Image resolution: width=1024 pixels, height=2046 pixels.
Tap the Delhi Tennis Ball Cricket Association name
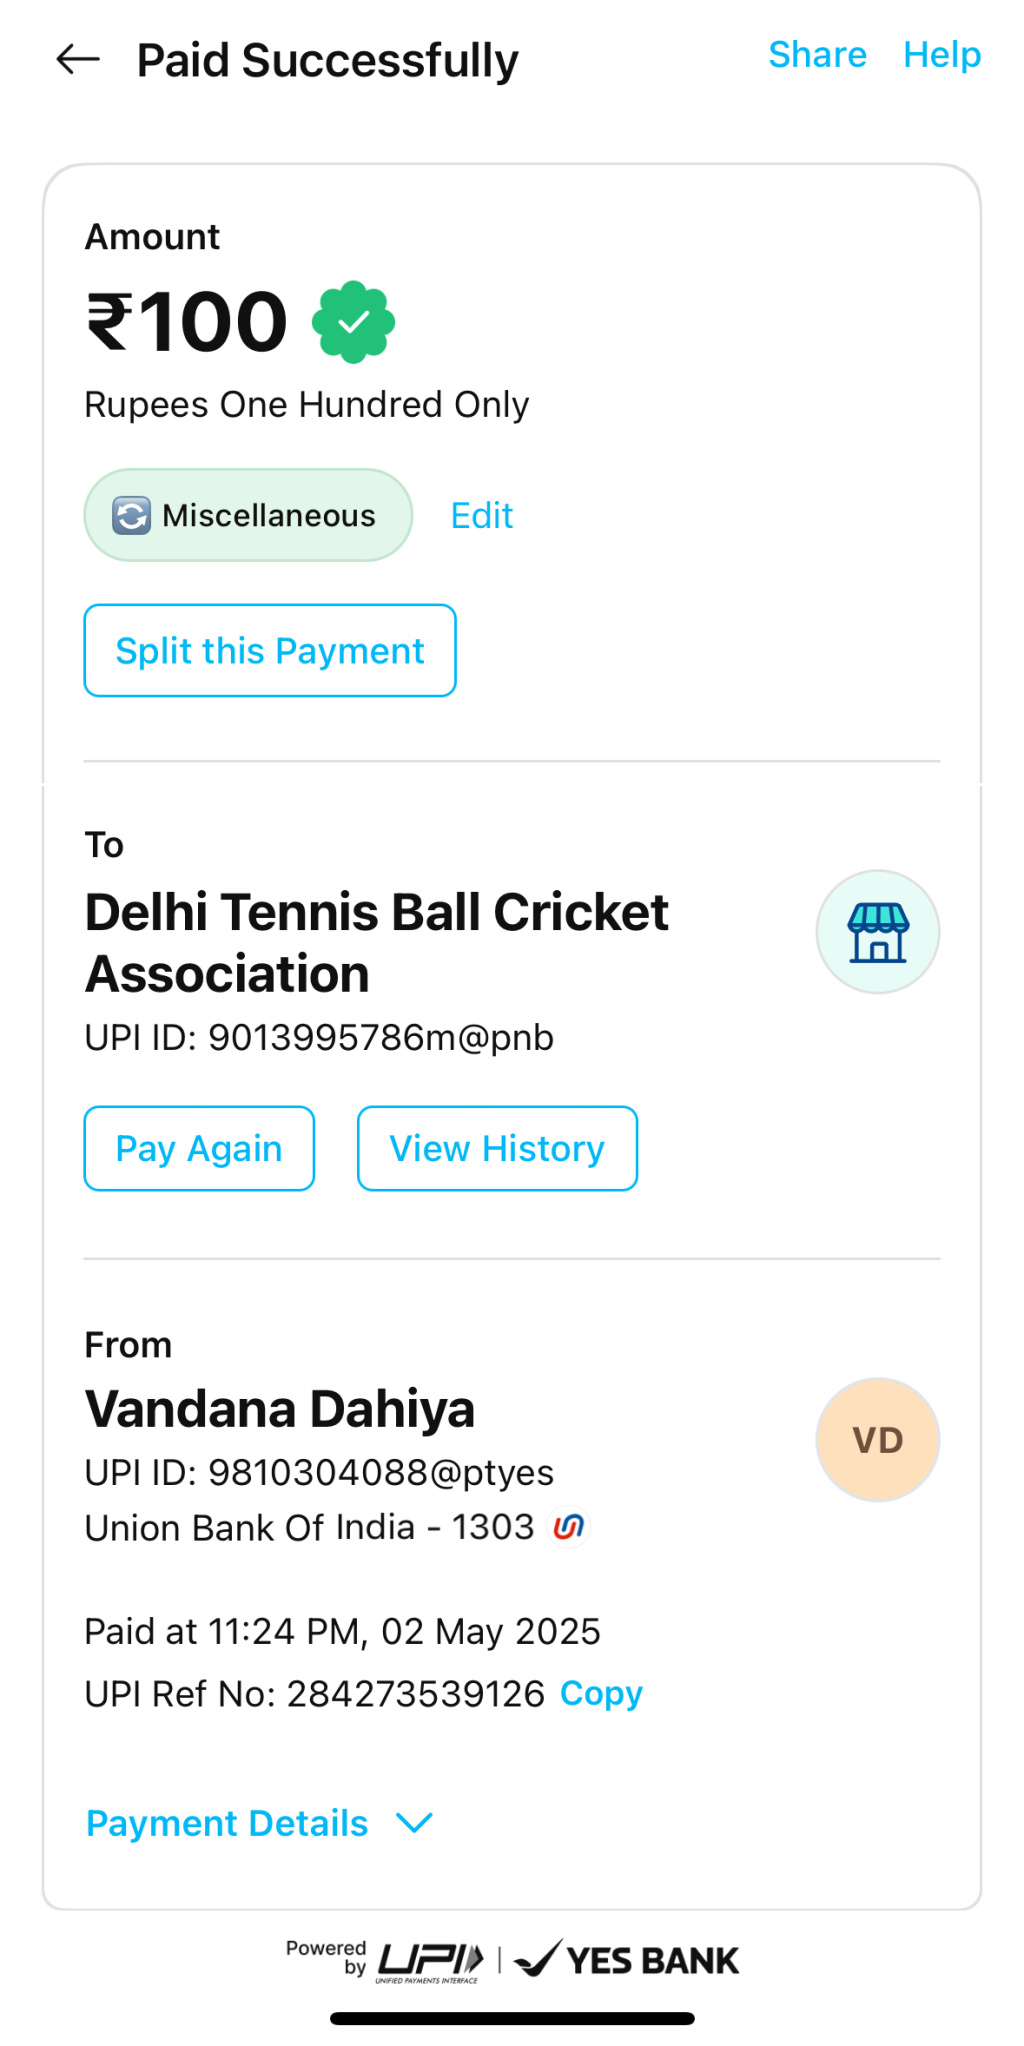click(x=376, y=942)
